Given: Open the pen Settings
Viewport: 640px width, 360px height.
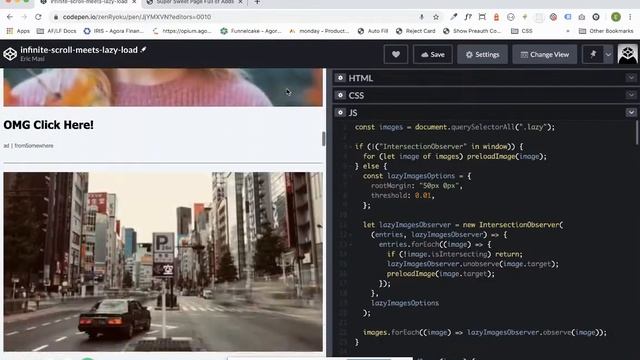Looking at the screenshot, I should click(482, 54).
